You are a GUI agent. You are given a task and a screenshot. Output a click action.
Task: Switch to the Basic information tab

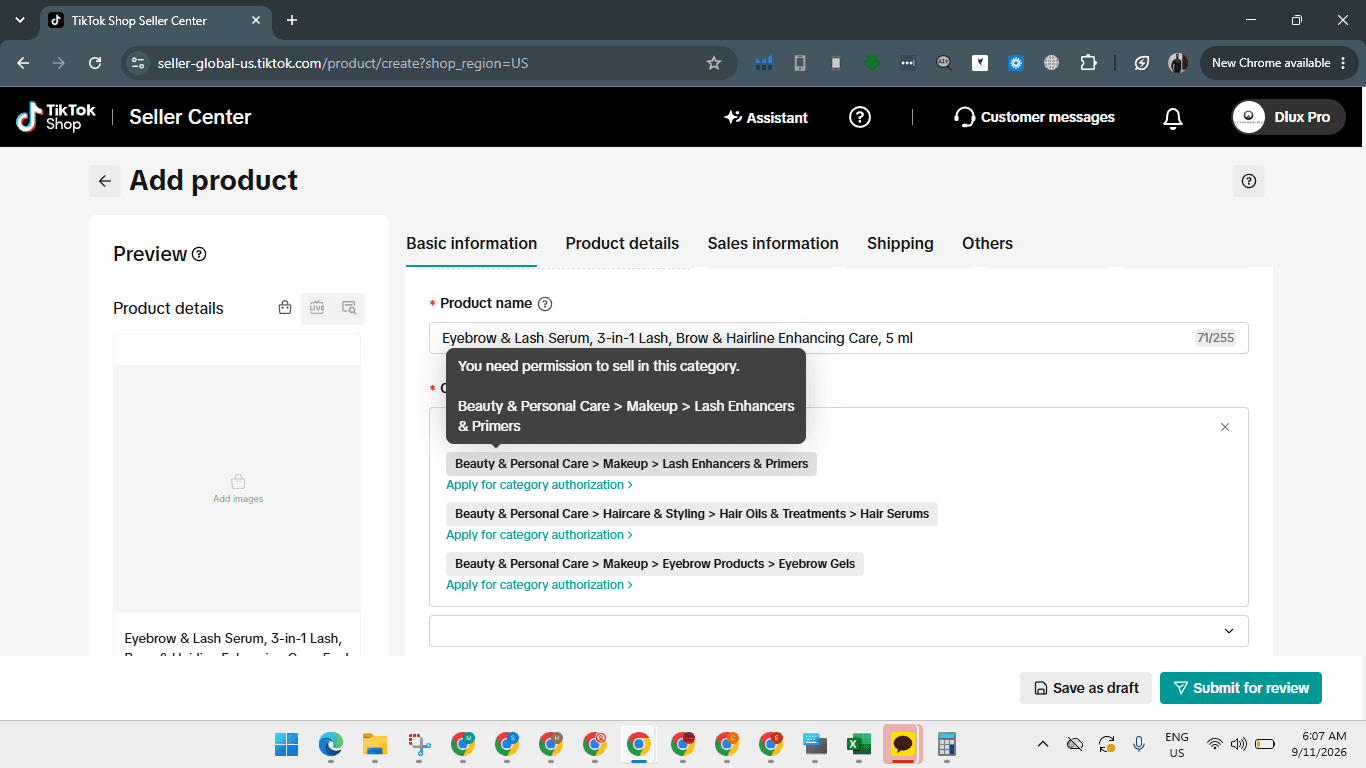tap(472, 243)
